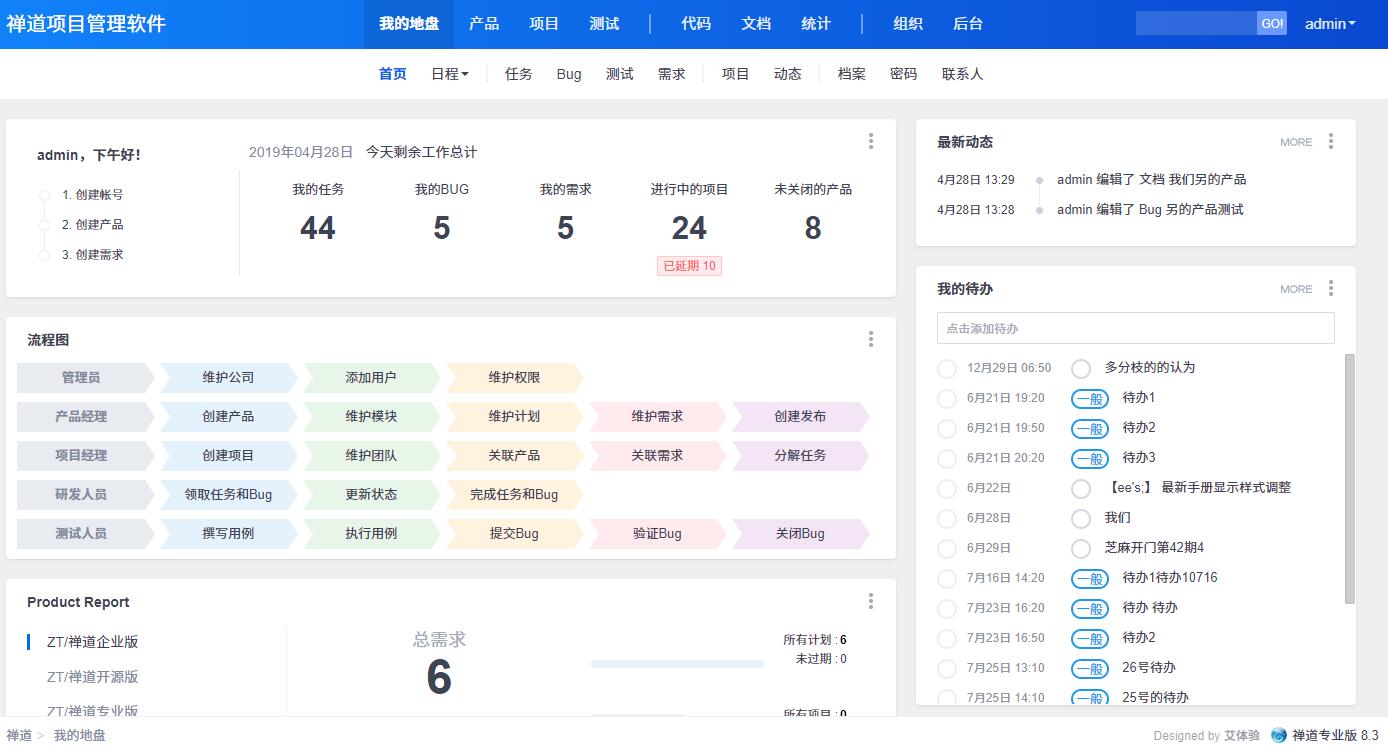Mark the 7月16日 14:20 todo as done
The height and width of the screenshot is (752, 1388).
pos(947,578)
